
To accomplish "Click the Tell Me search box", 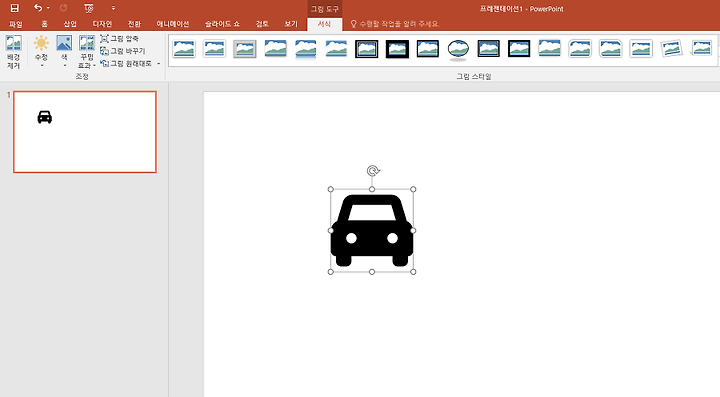I will click(394, 24).
